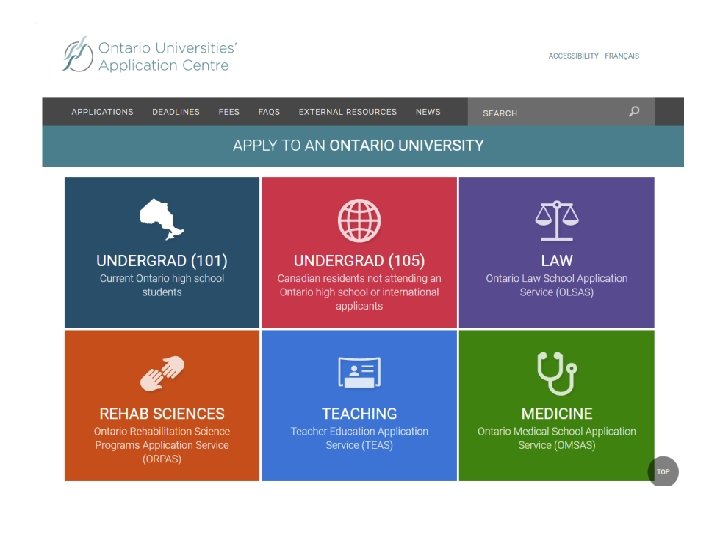Open the Accessibility link
This screenshot has height=540, width=720.
pyautogui.click(x=574, y=56)
